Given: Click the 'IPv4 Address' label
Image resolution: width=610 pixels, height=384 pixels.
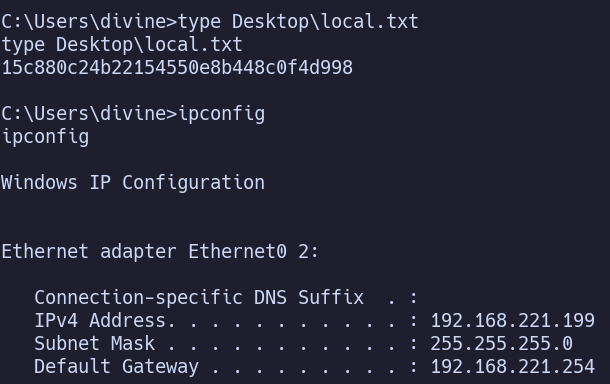Looking at the screenshot, I should (x=100, y=321).
